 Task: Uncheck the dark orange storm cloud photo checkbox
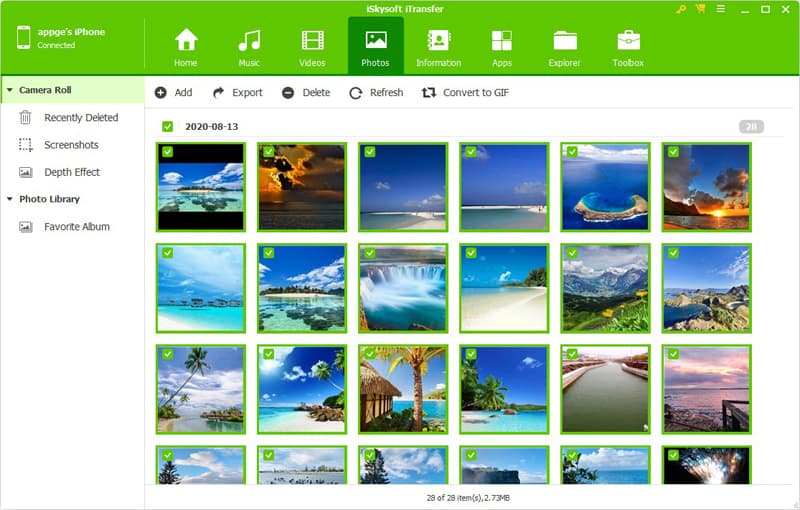tap(269, 151)
